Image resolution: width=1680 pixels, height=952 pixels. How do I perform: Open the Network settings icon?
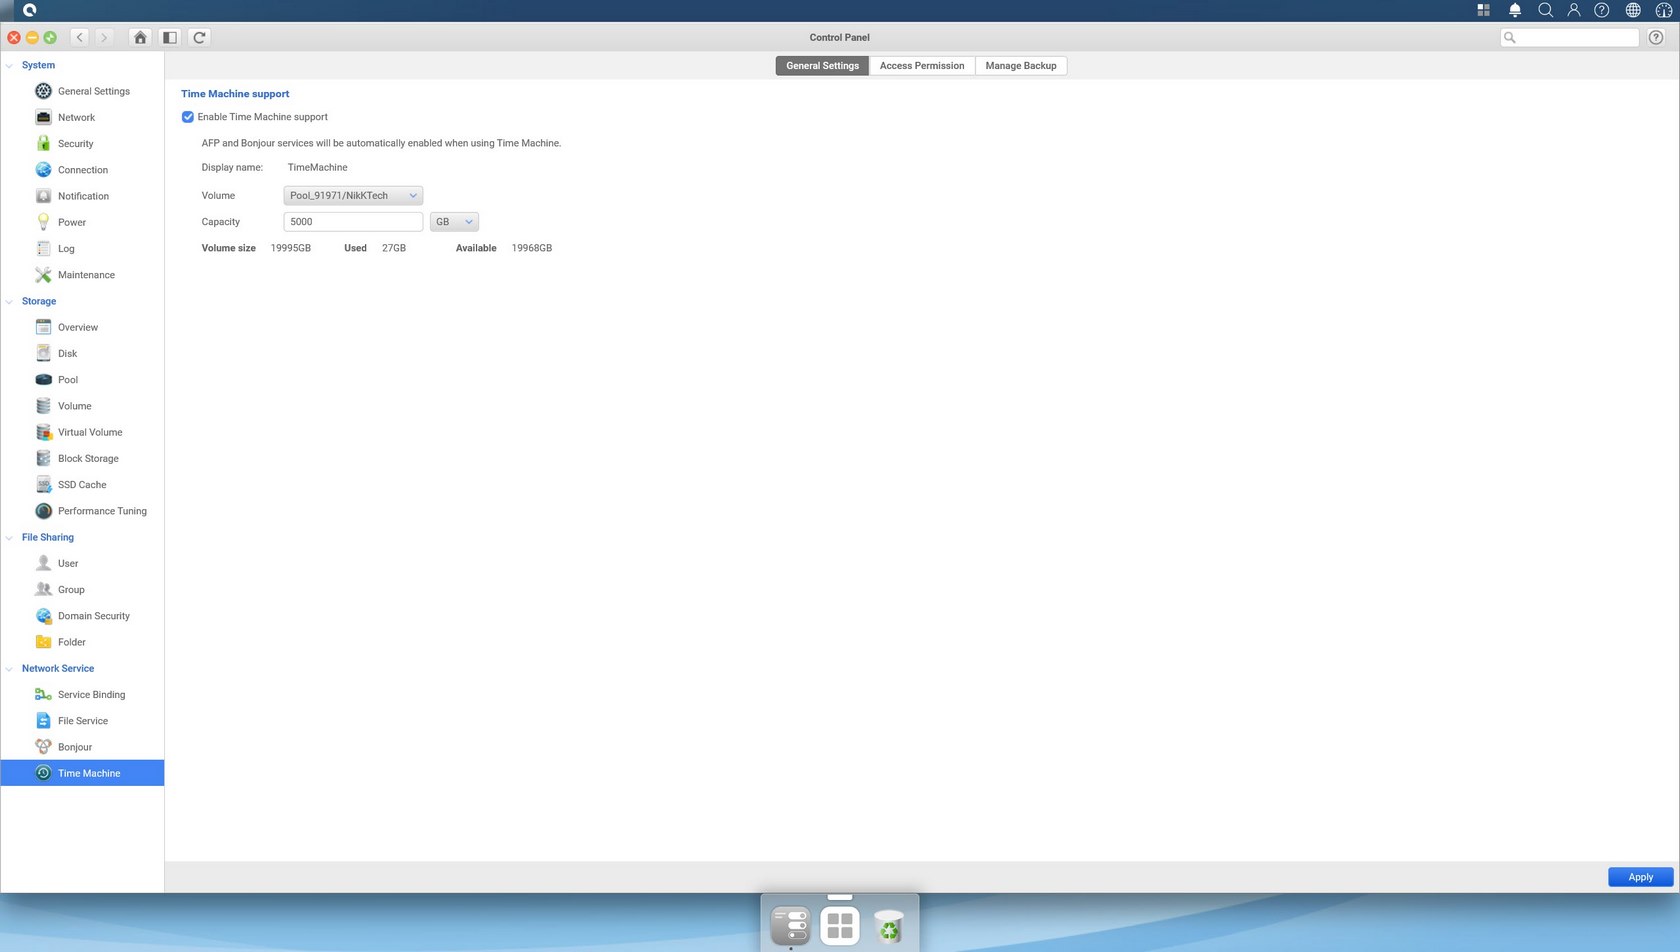tap(43, 117)
